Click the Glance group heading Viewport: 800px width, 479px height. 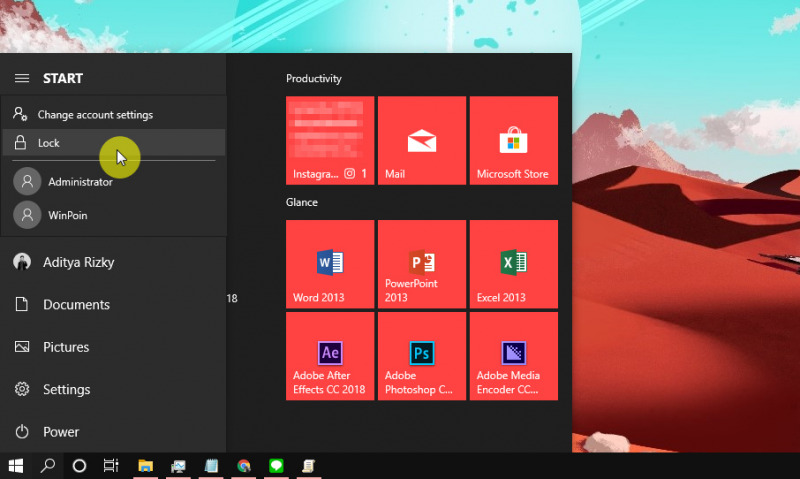(302, 202)
